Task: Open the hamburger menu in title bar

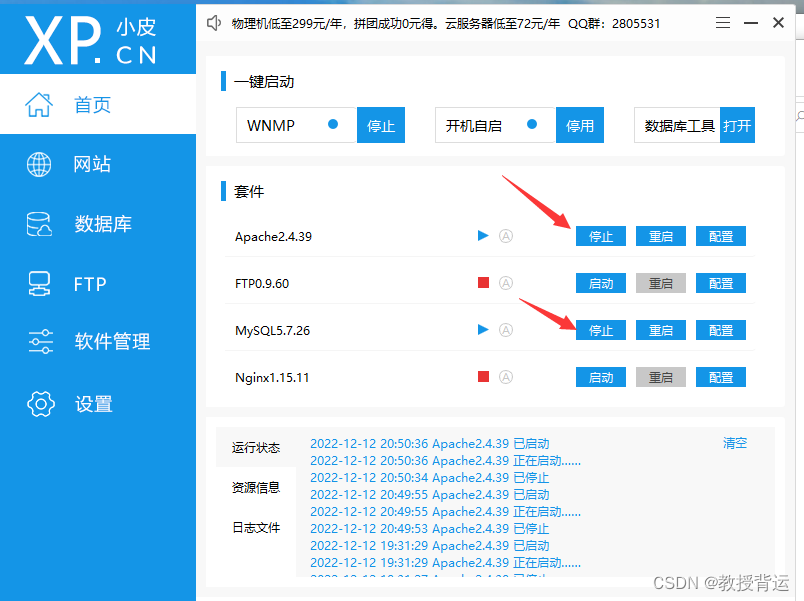Action: pyautogui.click(x=723, y=23)
